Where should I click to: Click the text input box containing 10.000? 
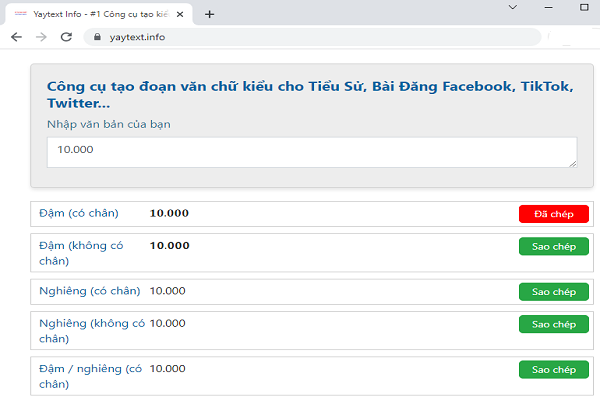point(312,152)
